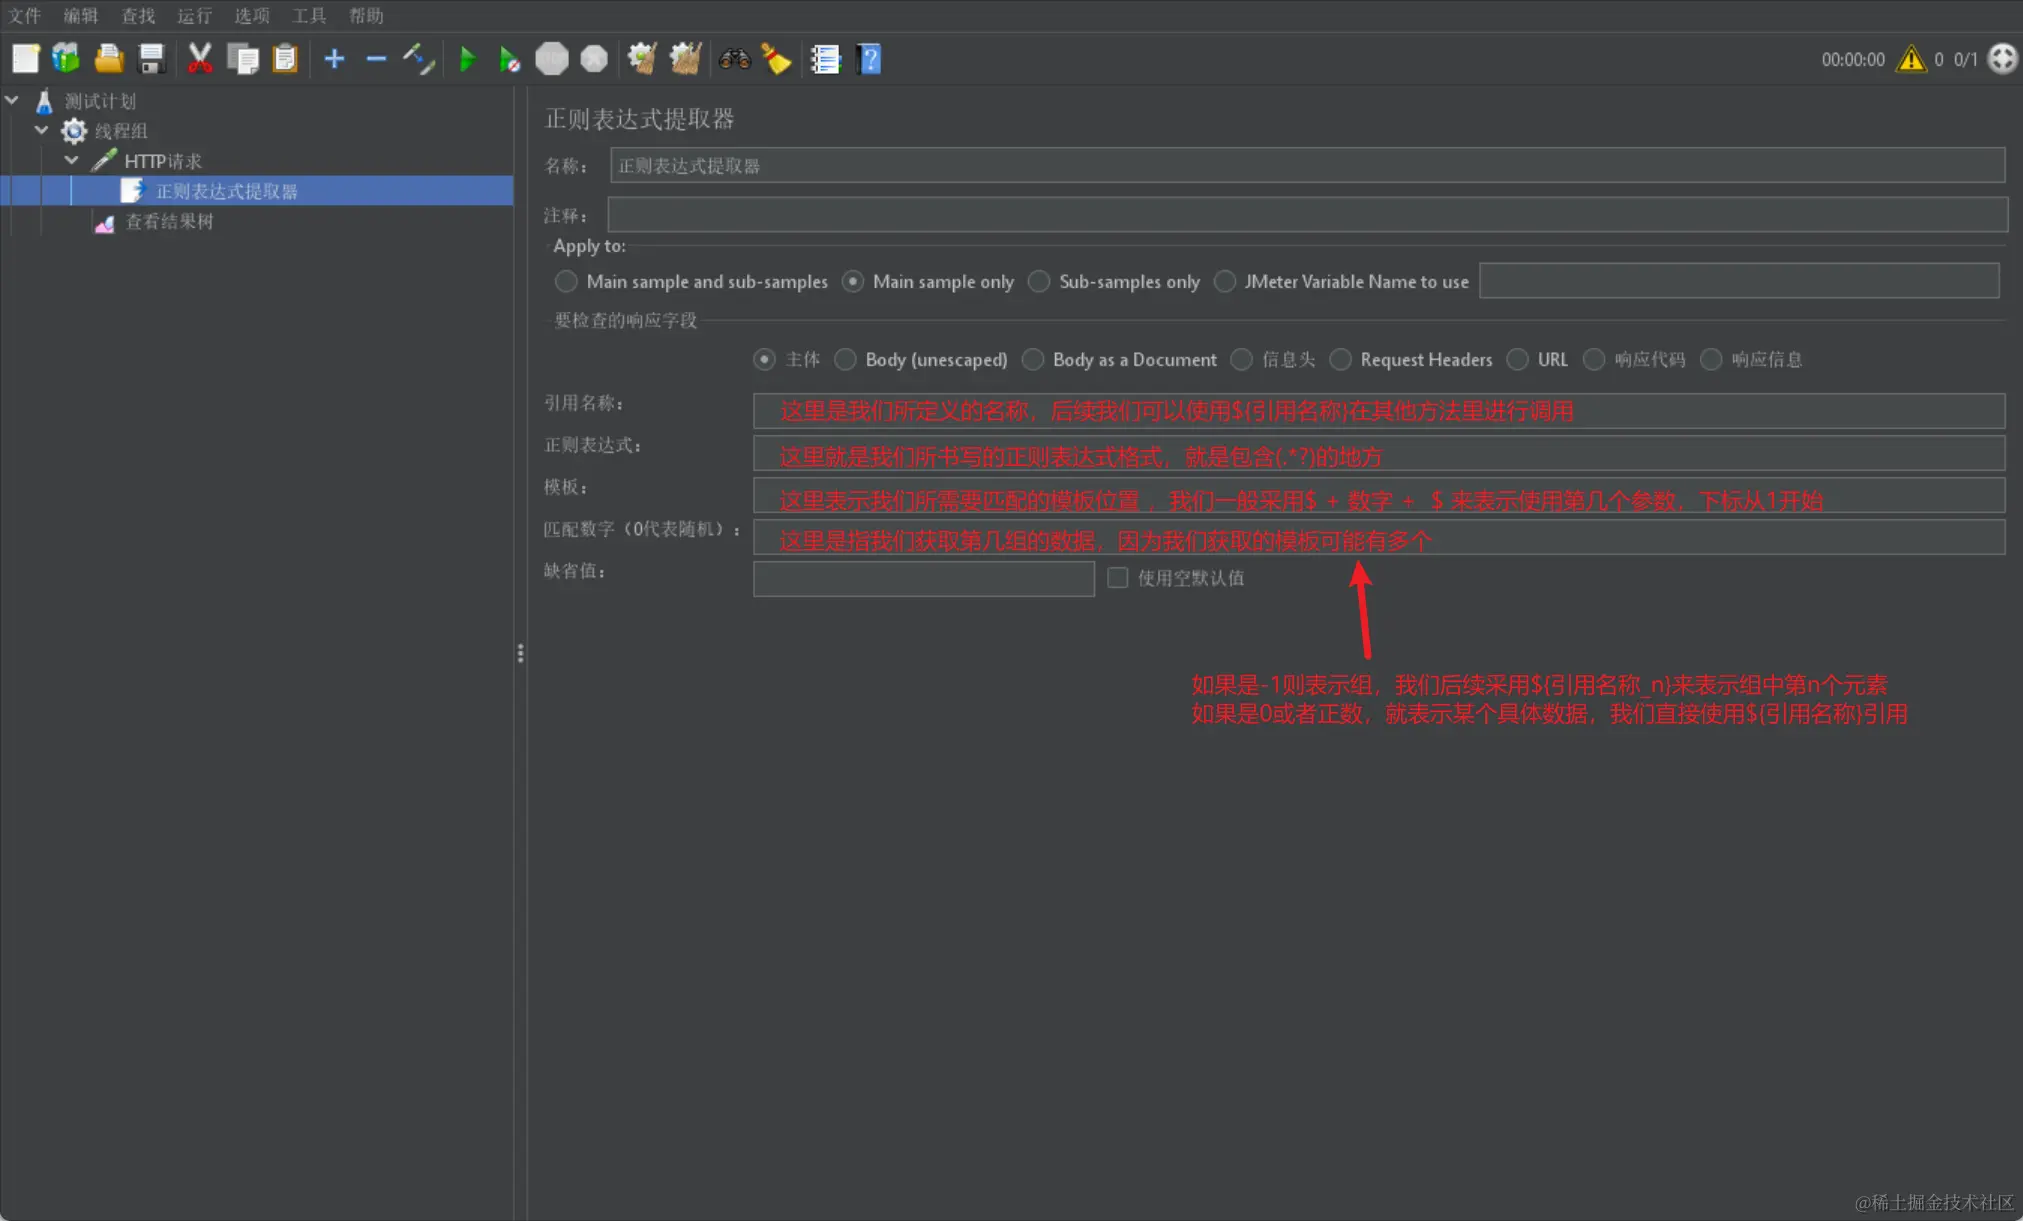The height and width of the screenshot is (1221, 2023).
Task: Click the 缺省值 input field
Action: tap(923, 578)
